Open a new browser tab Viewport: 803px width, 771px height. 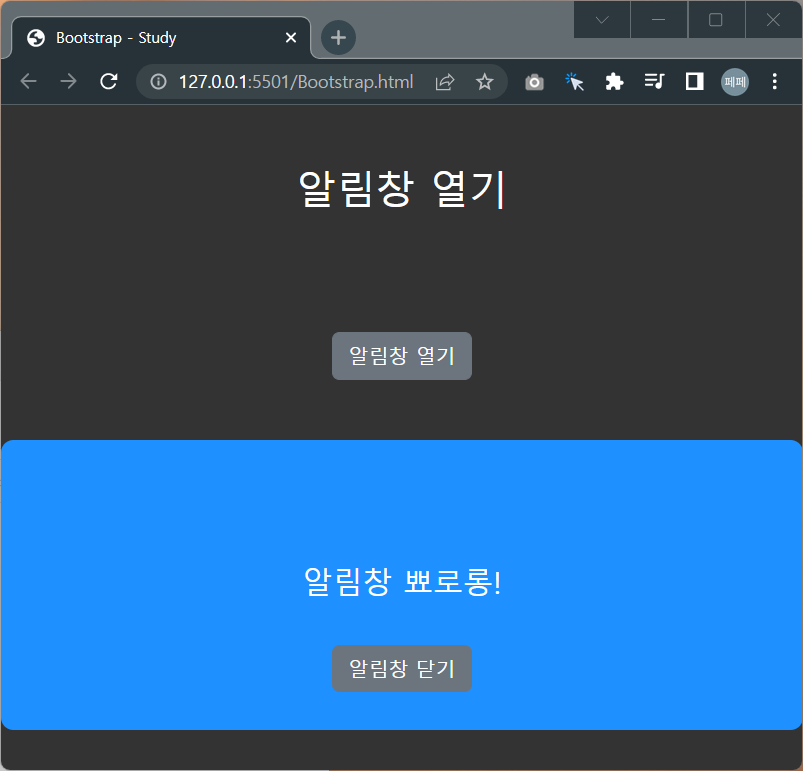coord(337,38)
